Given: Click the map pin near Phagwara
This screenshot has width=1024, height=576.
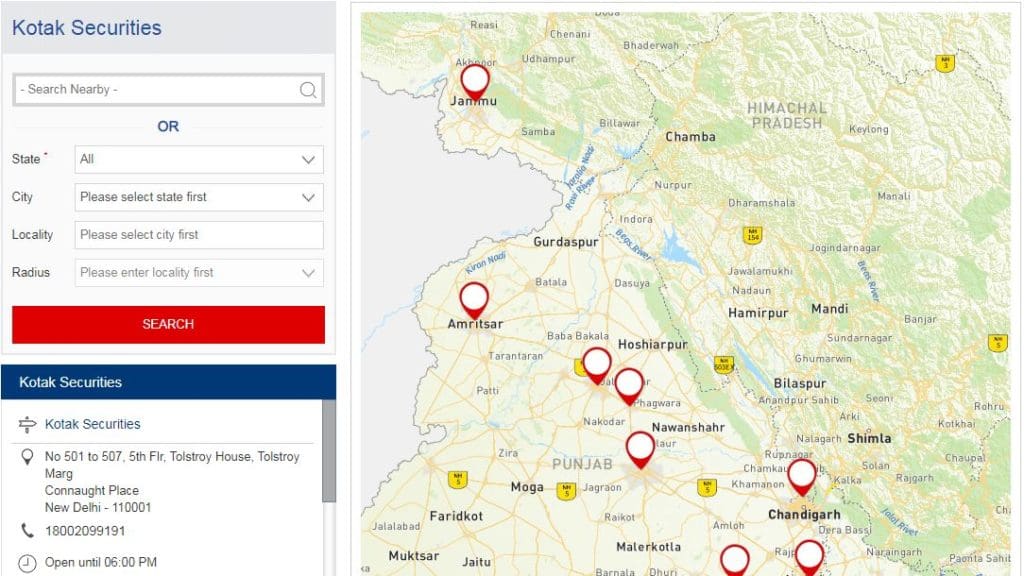Looking at the screenshot, I should 629,387.
